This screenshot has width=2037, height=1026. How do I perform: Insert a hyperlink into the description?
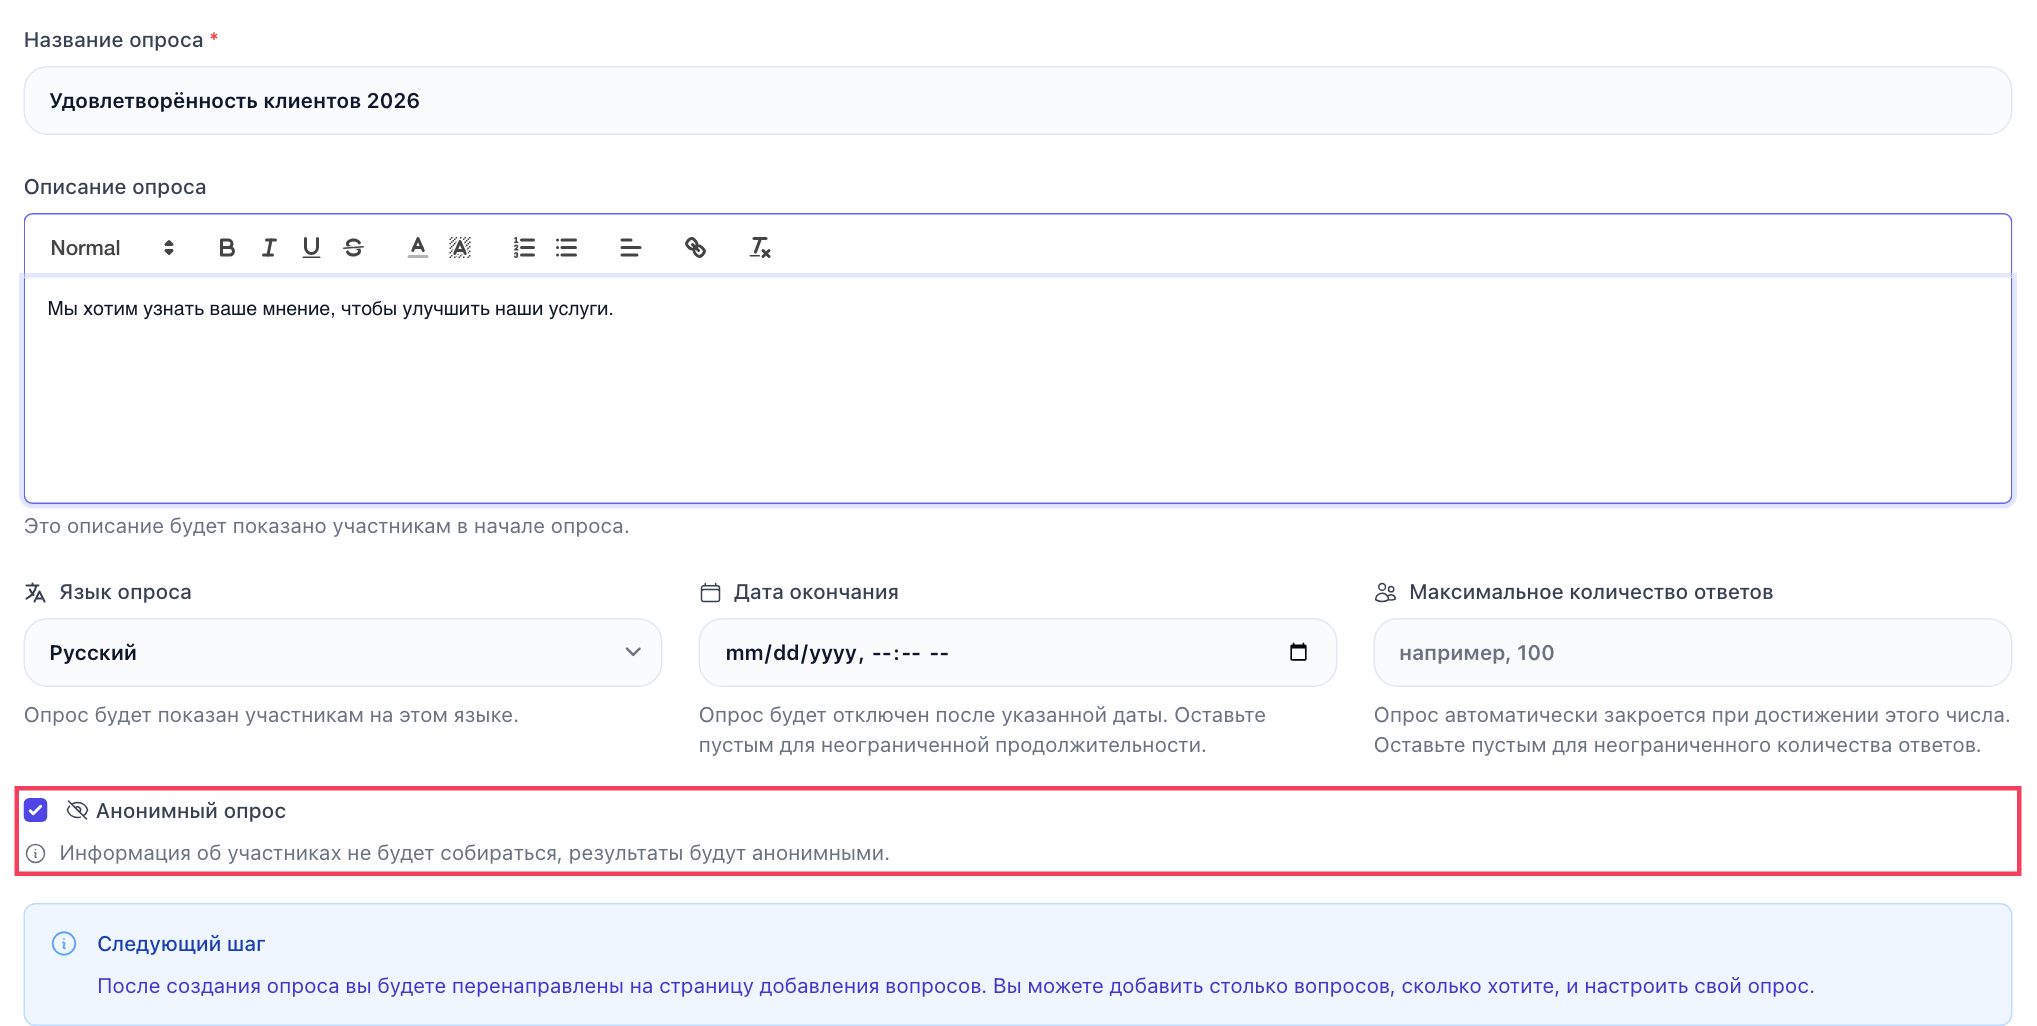tap(695, 247)
